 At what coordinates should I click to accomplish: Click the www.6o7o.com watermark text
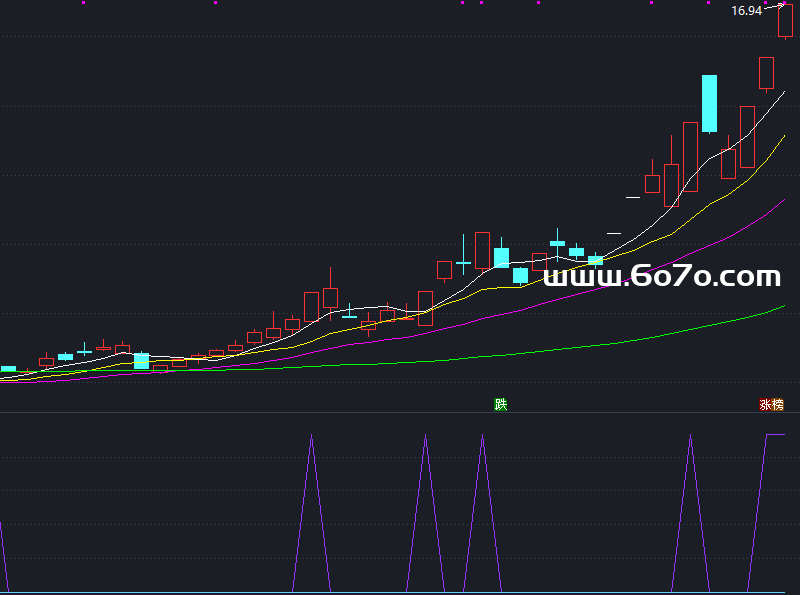[663, 276]
